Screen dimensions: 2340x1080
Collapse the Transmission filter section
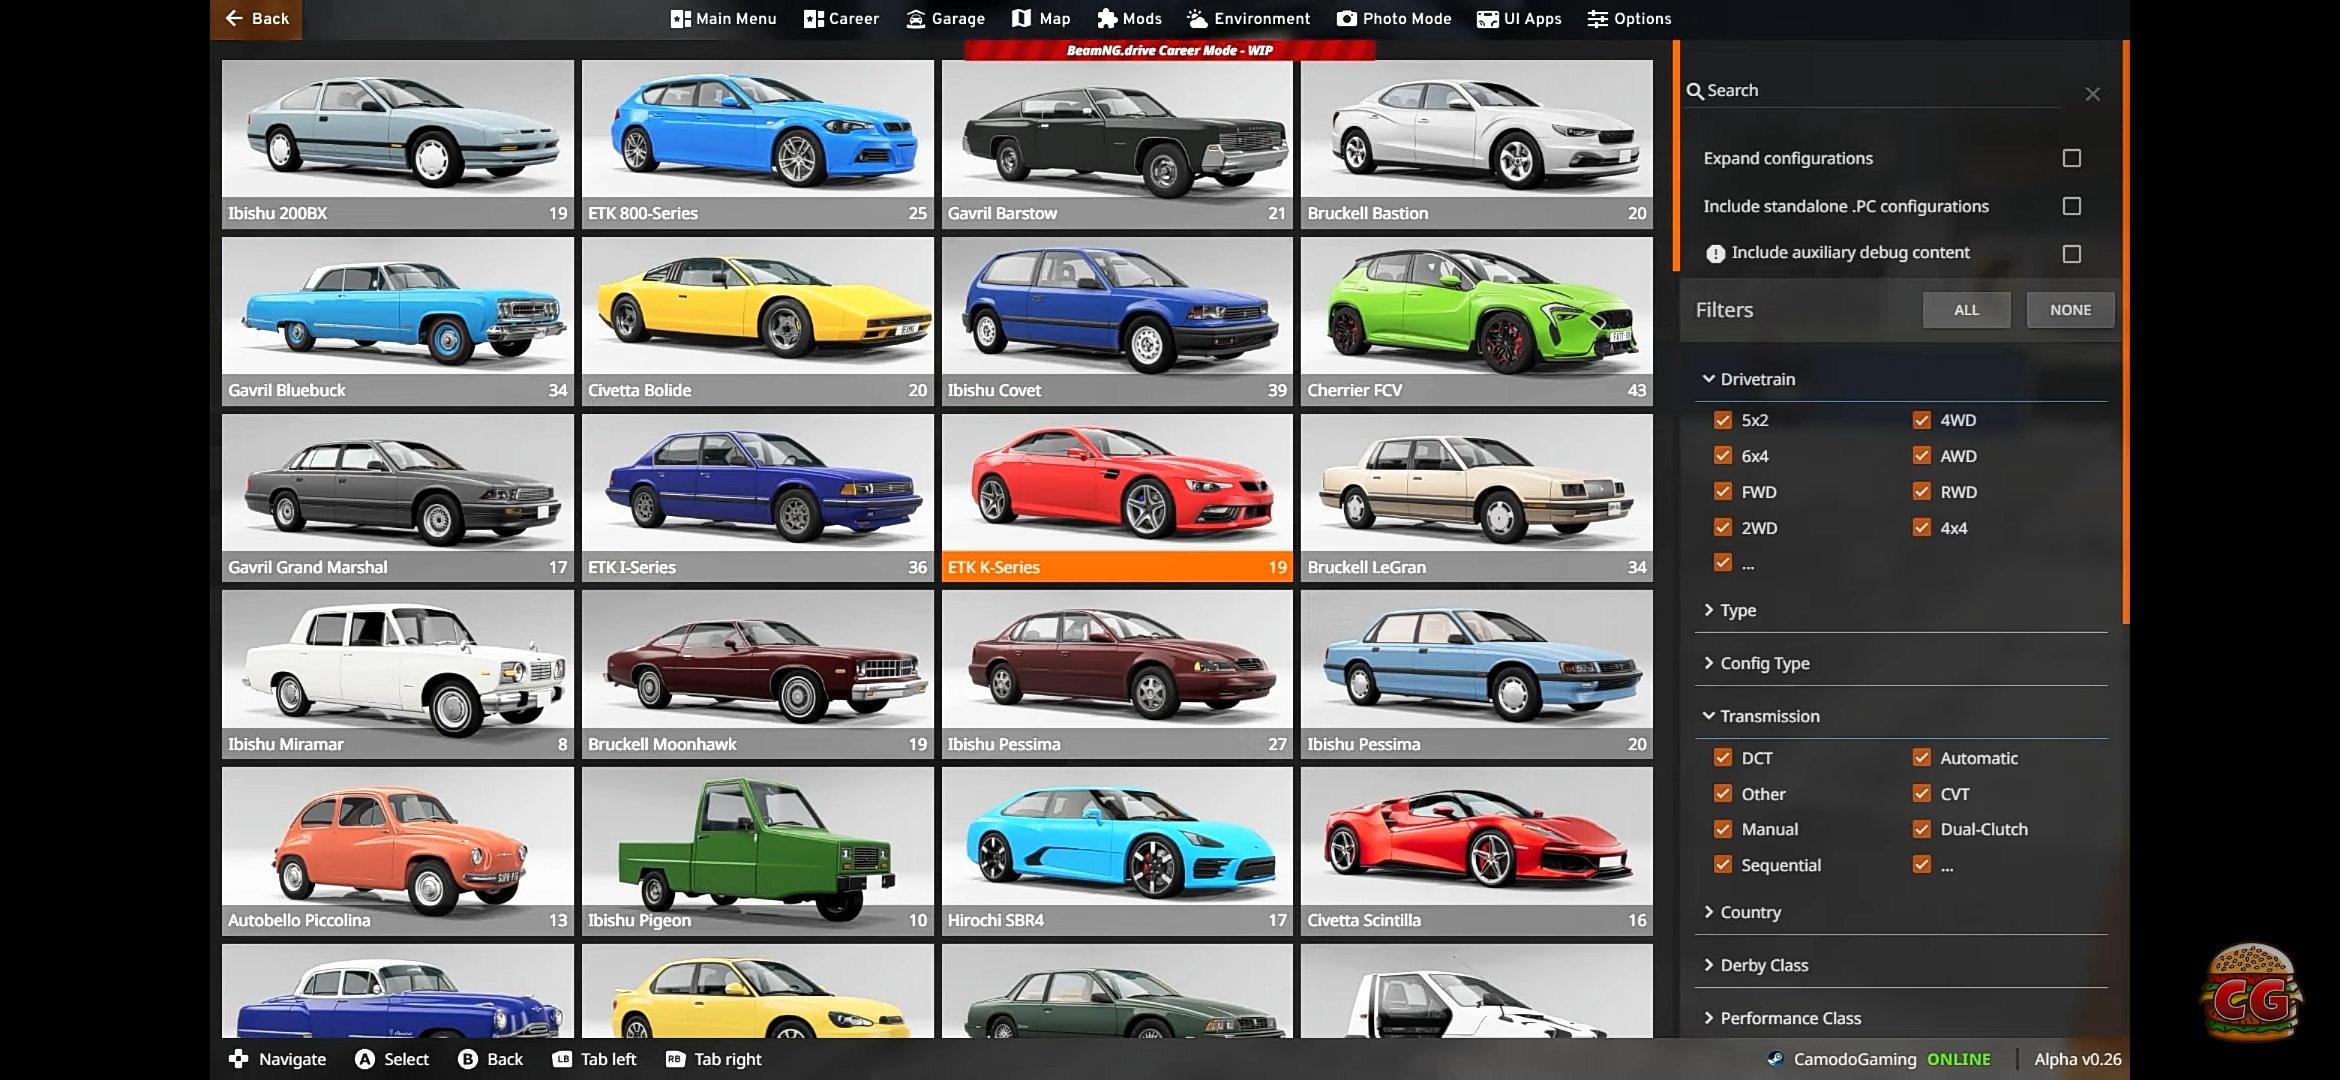[x=1900, y=716]
